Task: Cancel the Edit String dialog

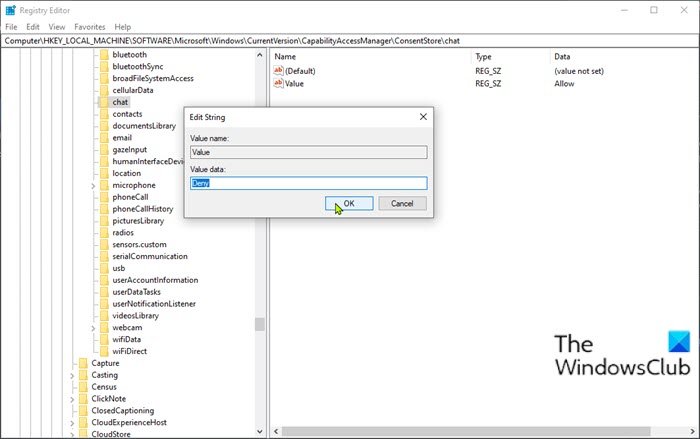Action: pos(402,204)
